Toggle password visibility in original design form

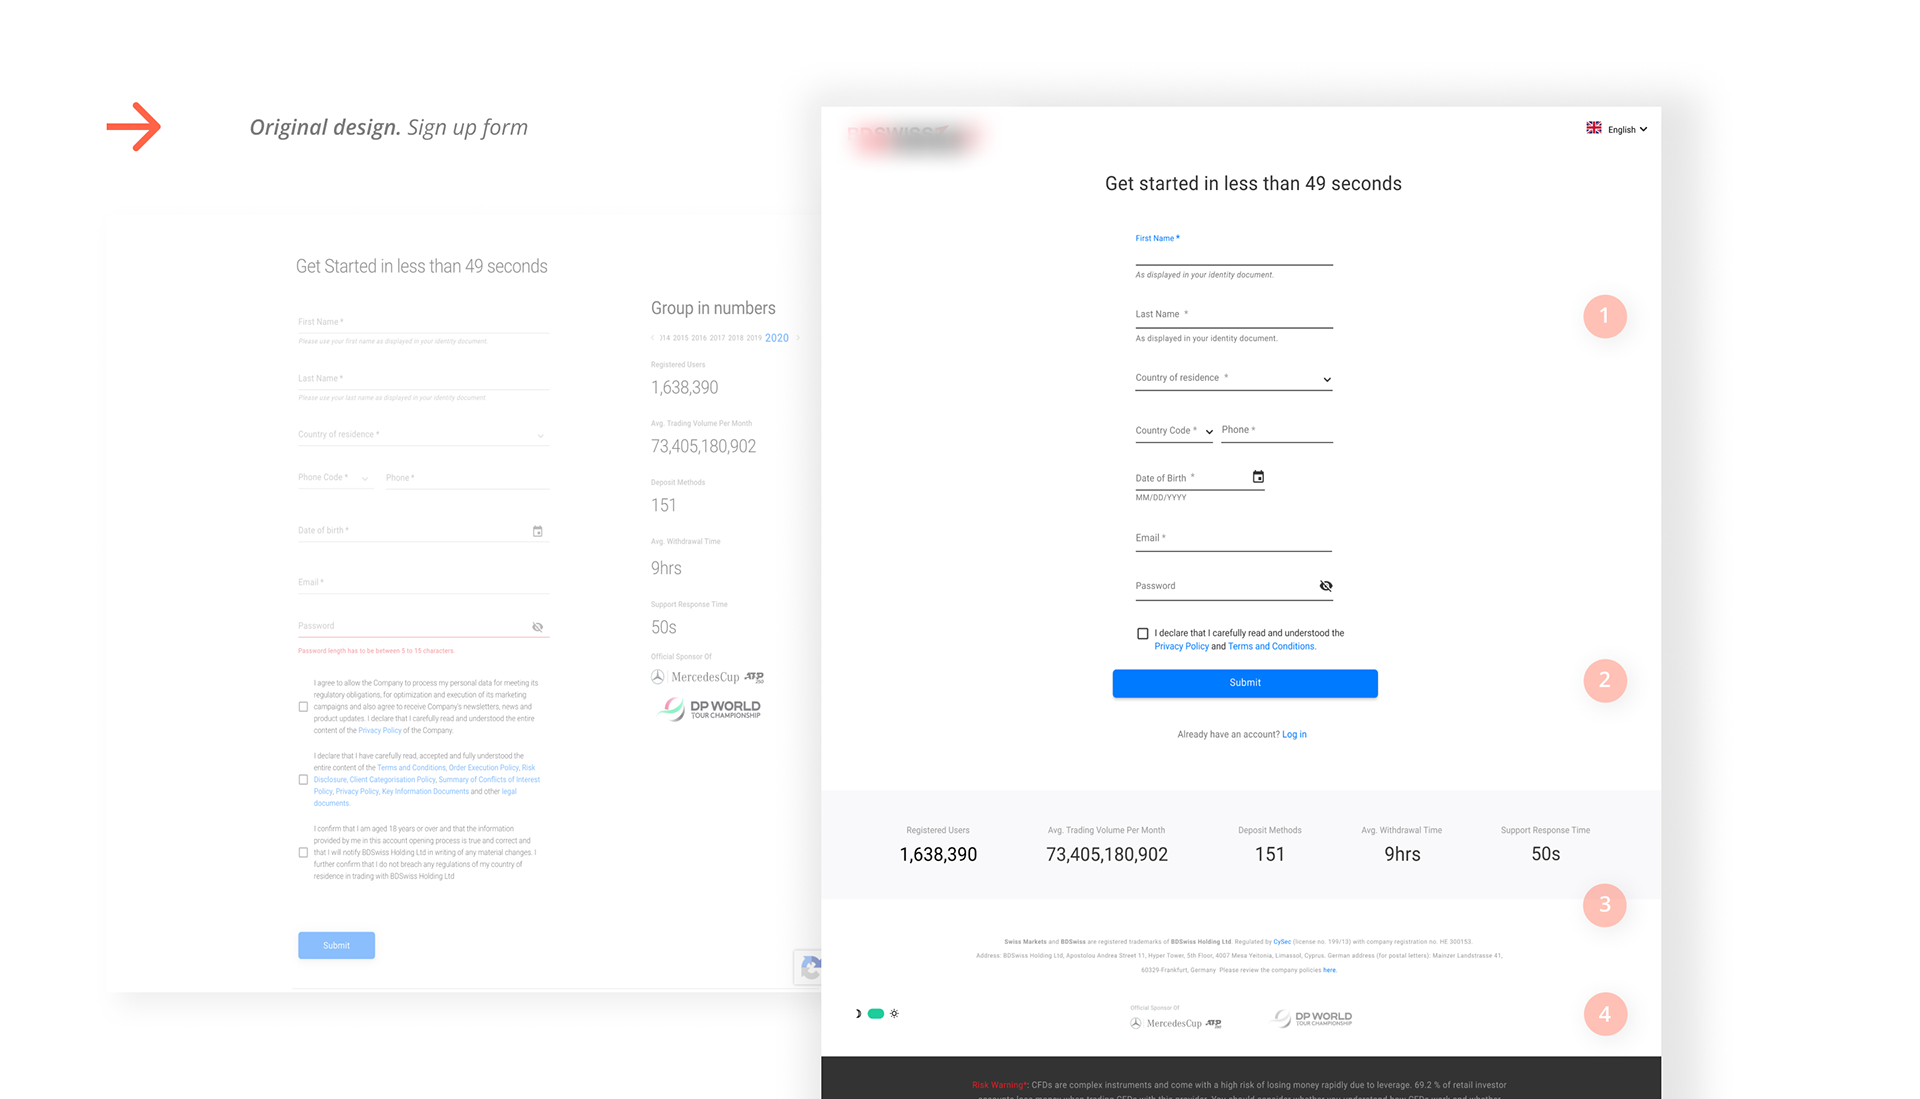537,627
